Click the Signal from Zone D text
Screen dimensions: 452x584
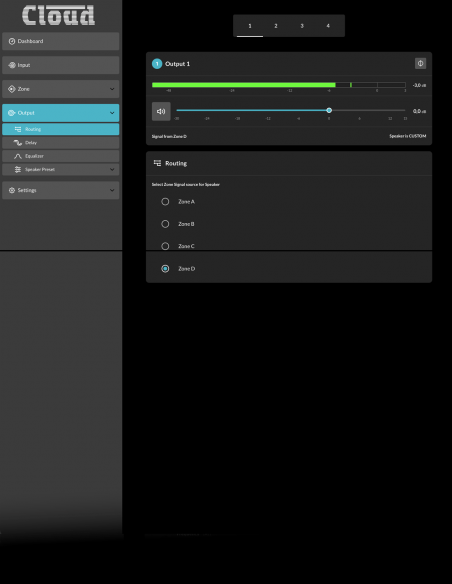click(x=169, y=137)
